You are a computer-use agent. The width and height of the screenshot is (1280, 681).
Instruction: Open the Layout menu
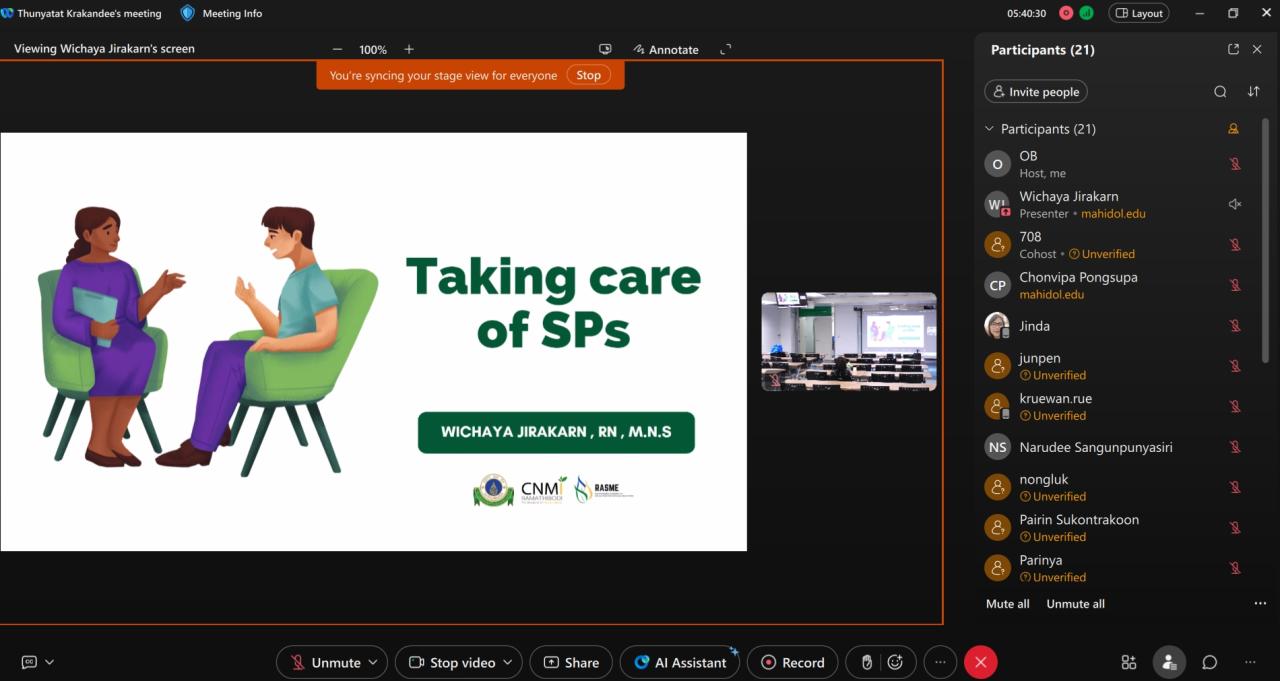(1138, 13)
